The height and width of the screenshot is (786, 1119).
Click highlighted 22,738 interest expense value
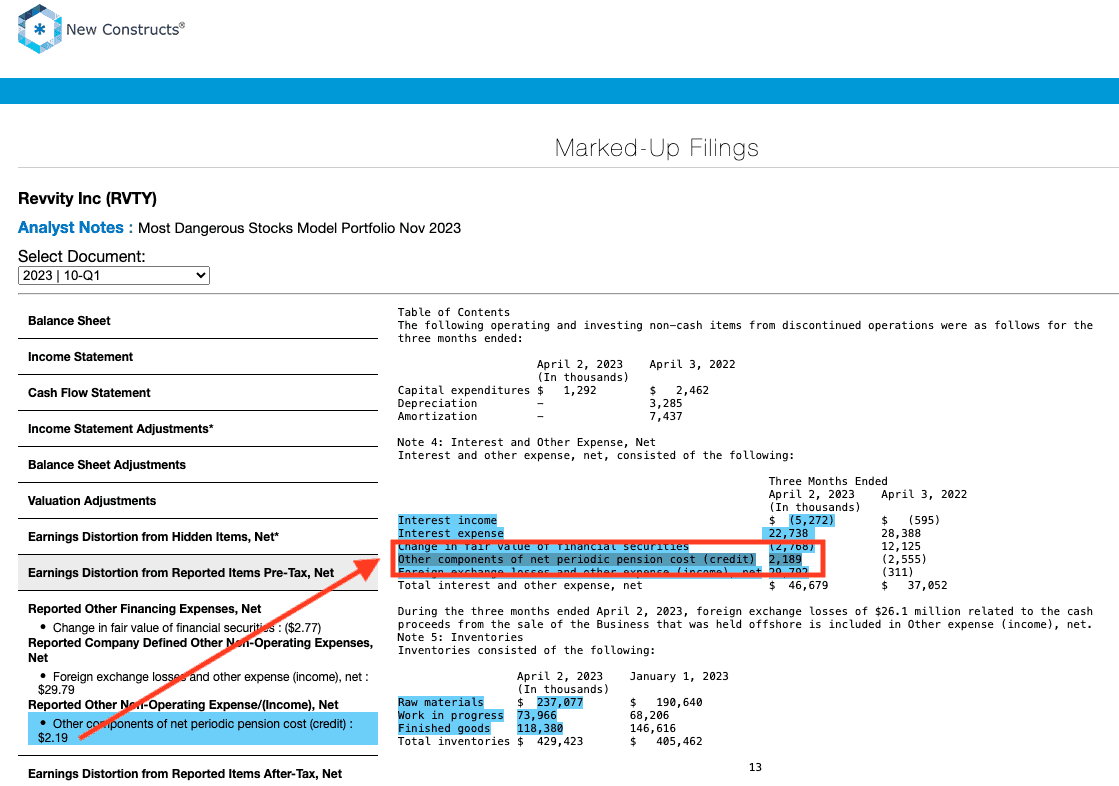click(788, 533)
